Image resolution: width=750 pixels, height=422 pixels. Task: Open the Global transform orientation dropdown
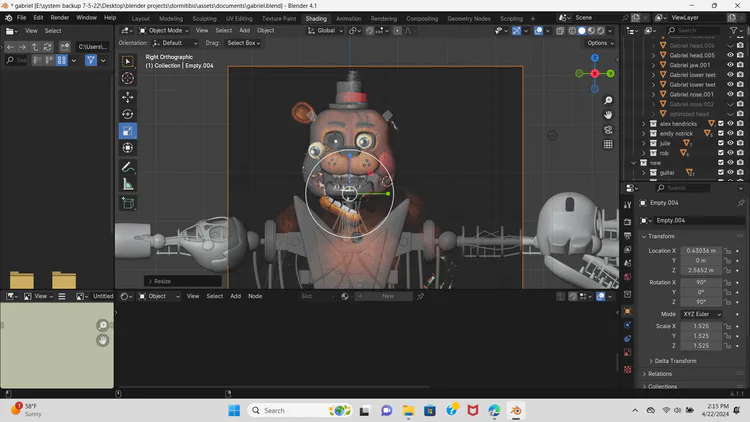tap(325, 31)
